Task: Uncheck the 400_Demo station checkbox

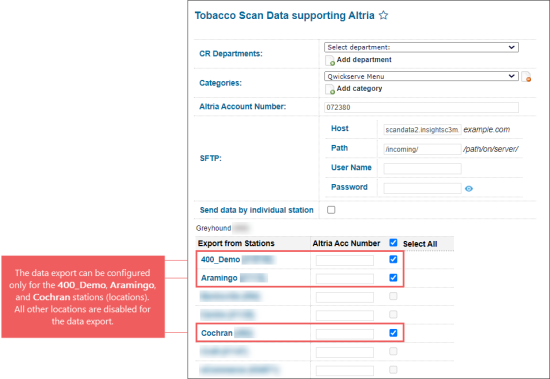Action: tap(393, 259)
